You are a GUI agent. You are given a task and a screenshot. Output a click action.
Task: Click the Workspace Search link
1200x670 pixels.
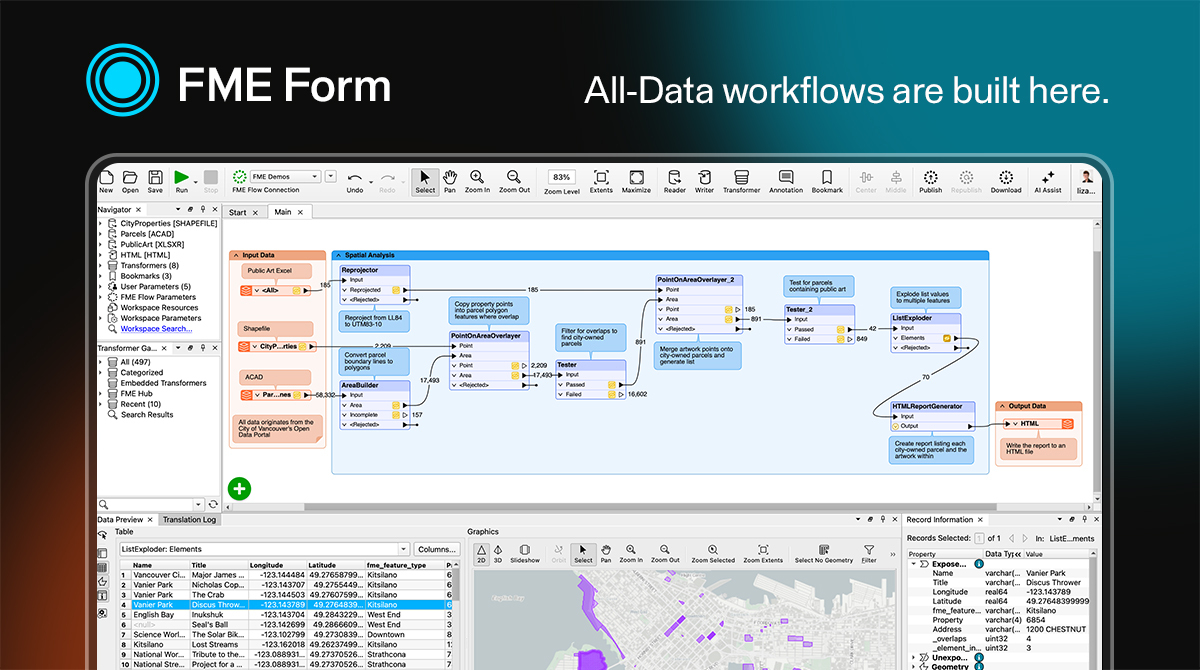(157, 328)
